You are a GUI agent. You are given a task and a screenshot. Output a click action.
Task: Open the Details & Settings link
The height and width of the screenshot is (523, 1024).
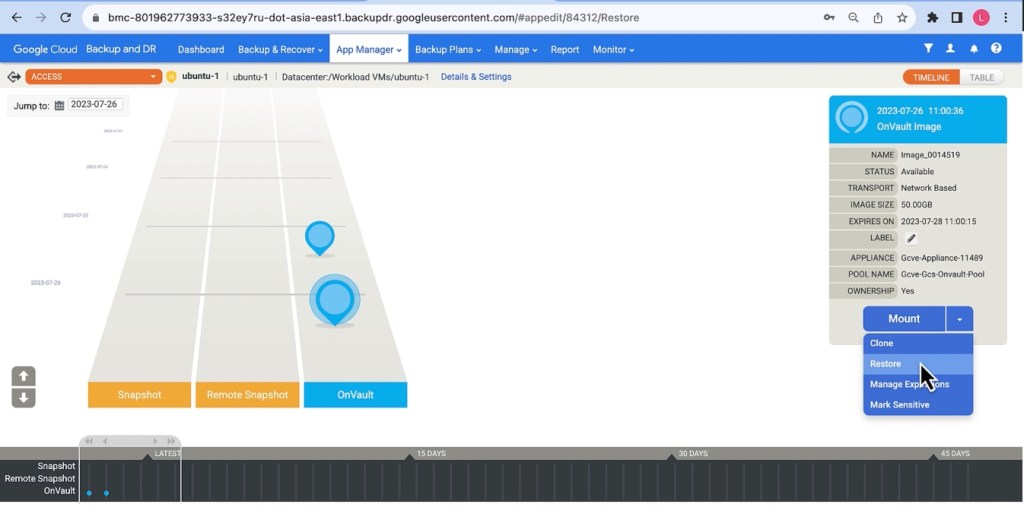tap(476, 77)
